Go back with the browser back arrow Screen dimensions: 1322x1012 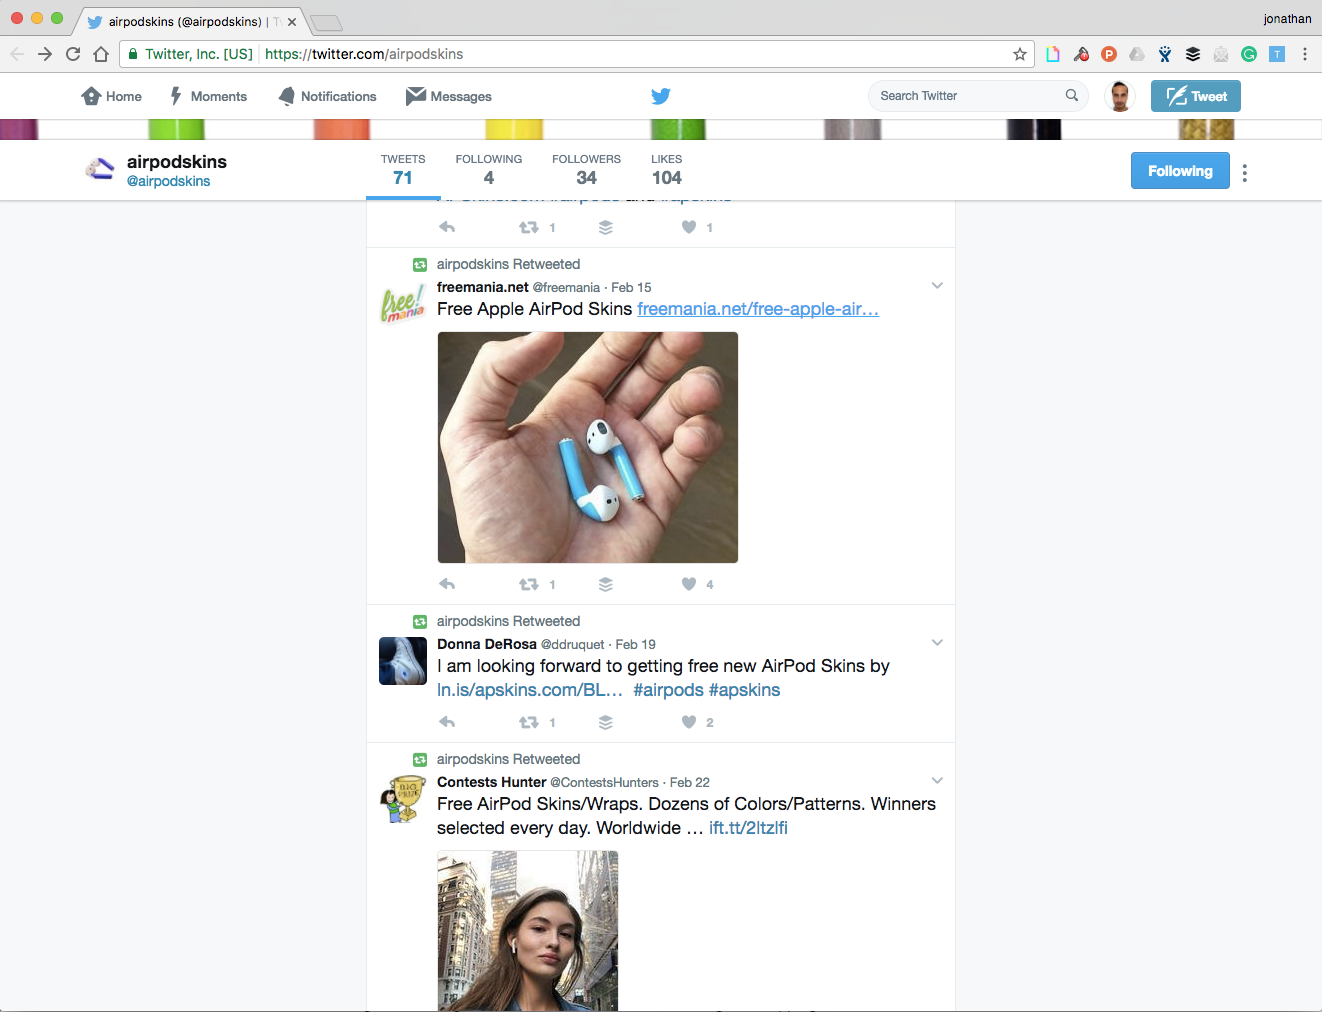(17, 54)
